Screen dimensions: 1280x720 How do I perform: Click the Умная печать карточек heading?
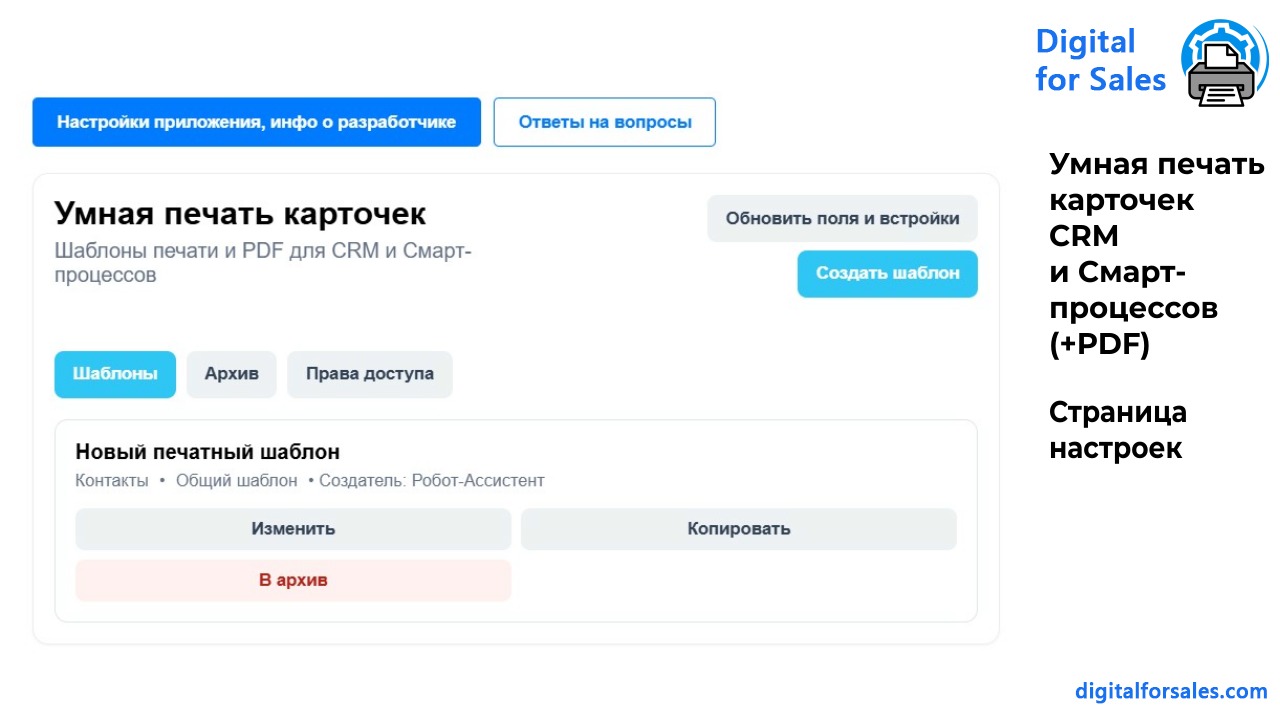(x=240, y=213)
